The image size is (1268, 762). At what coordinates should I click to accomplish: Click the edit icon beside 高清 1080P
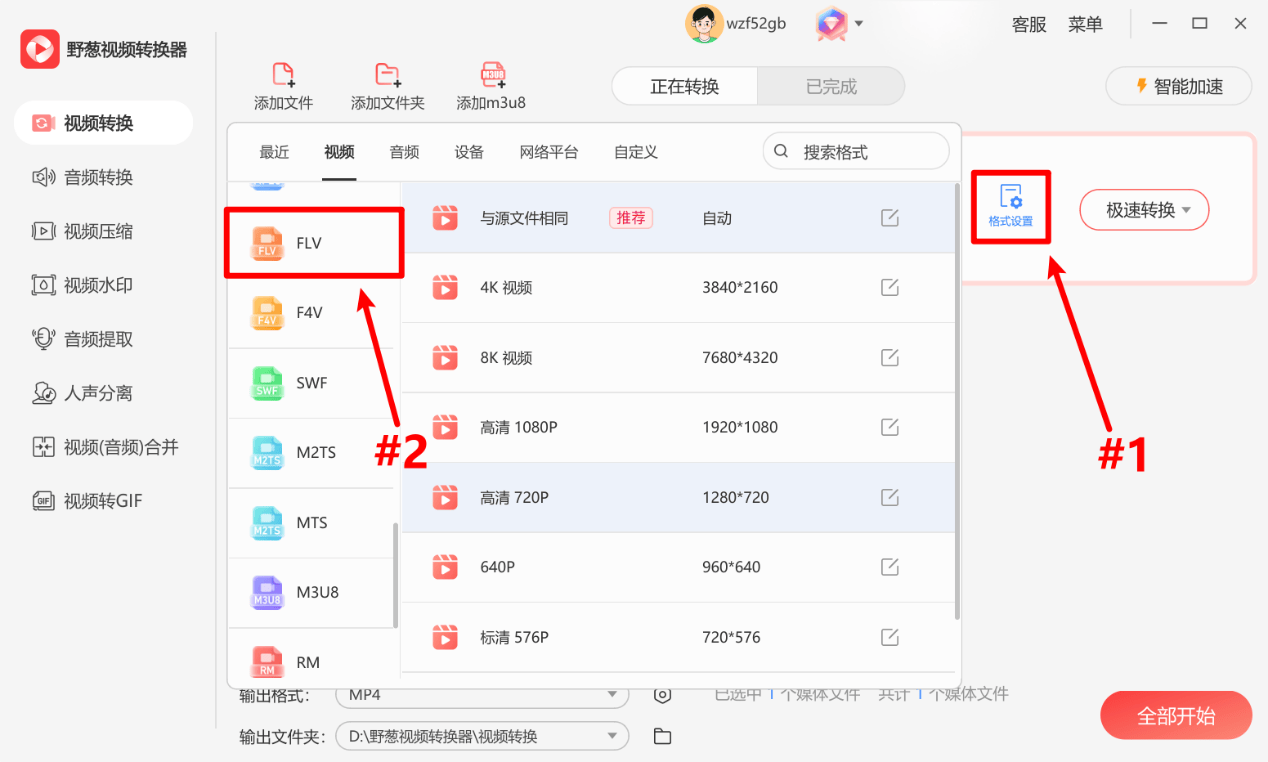pos(890,427)
